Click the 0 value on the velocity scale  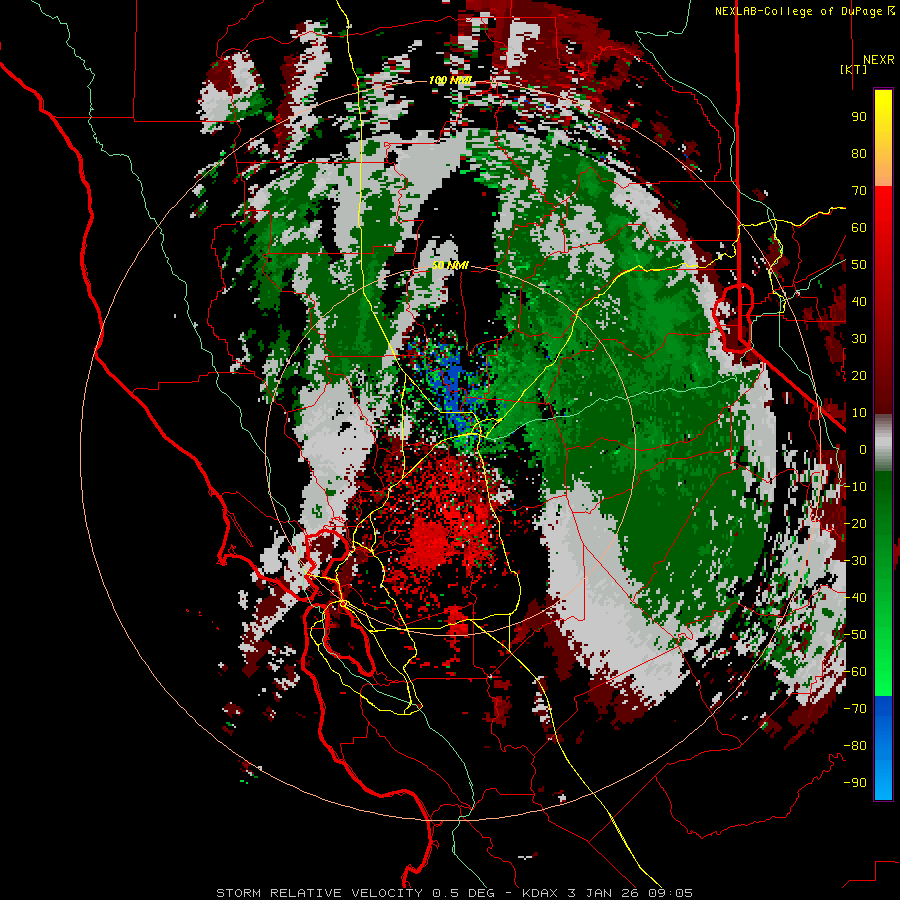pos(863,449)
